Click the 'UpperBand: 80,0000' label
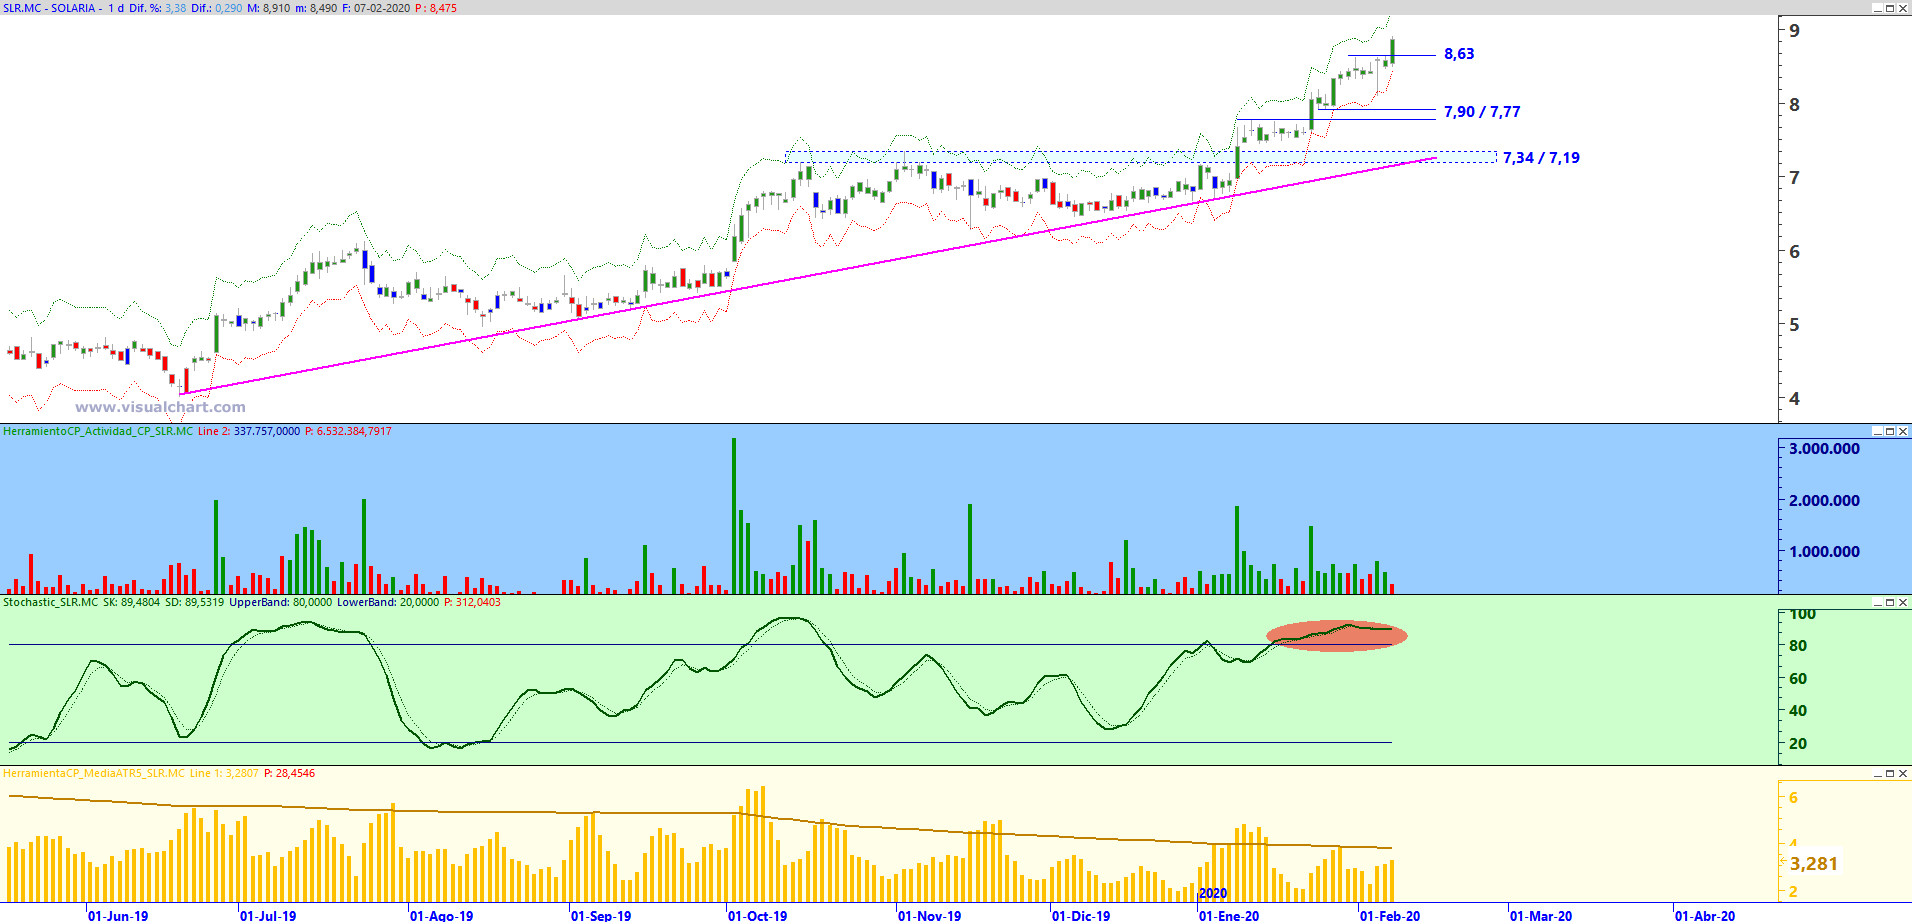Screen dimensions: 1912x922 pos(281,603)
